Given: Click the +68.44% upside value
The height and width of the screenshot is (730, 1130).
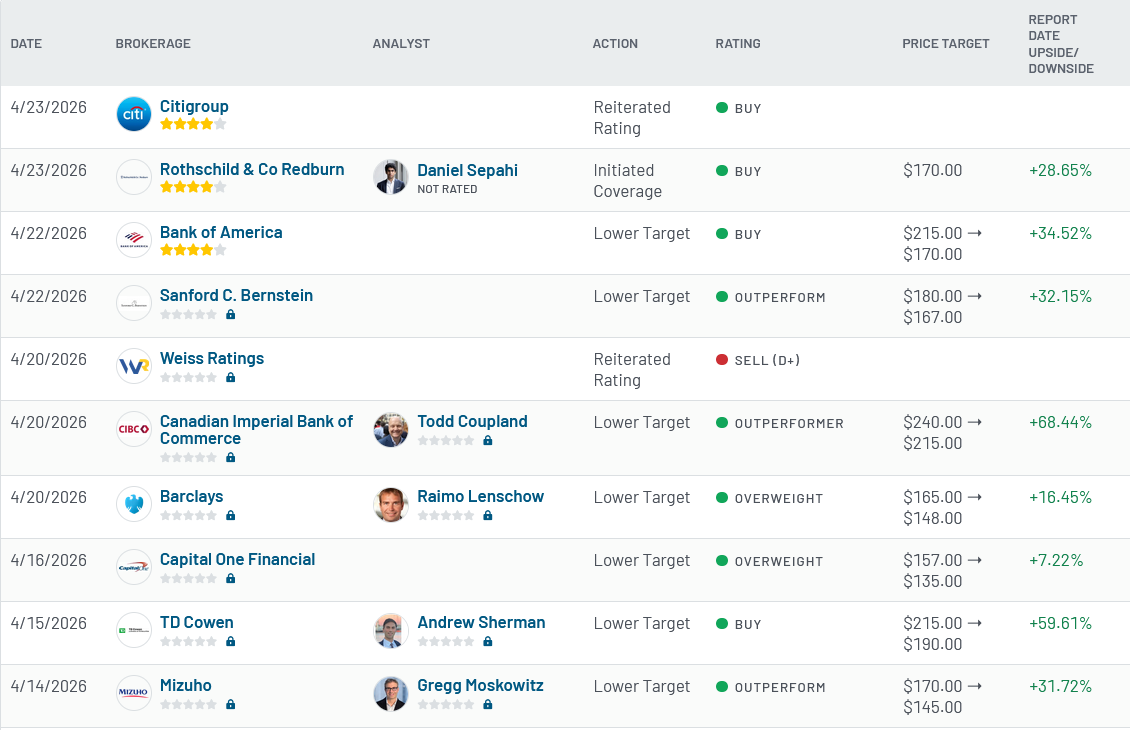Looking at the screenshot, I should (x=1060, y=422).
